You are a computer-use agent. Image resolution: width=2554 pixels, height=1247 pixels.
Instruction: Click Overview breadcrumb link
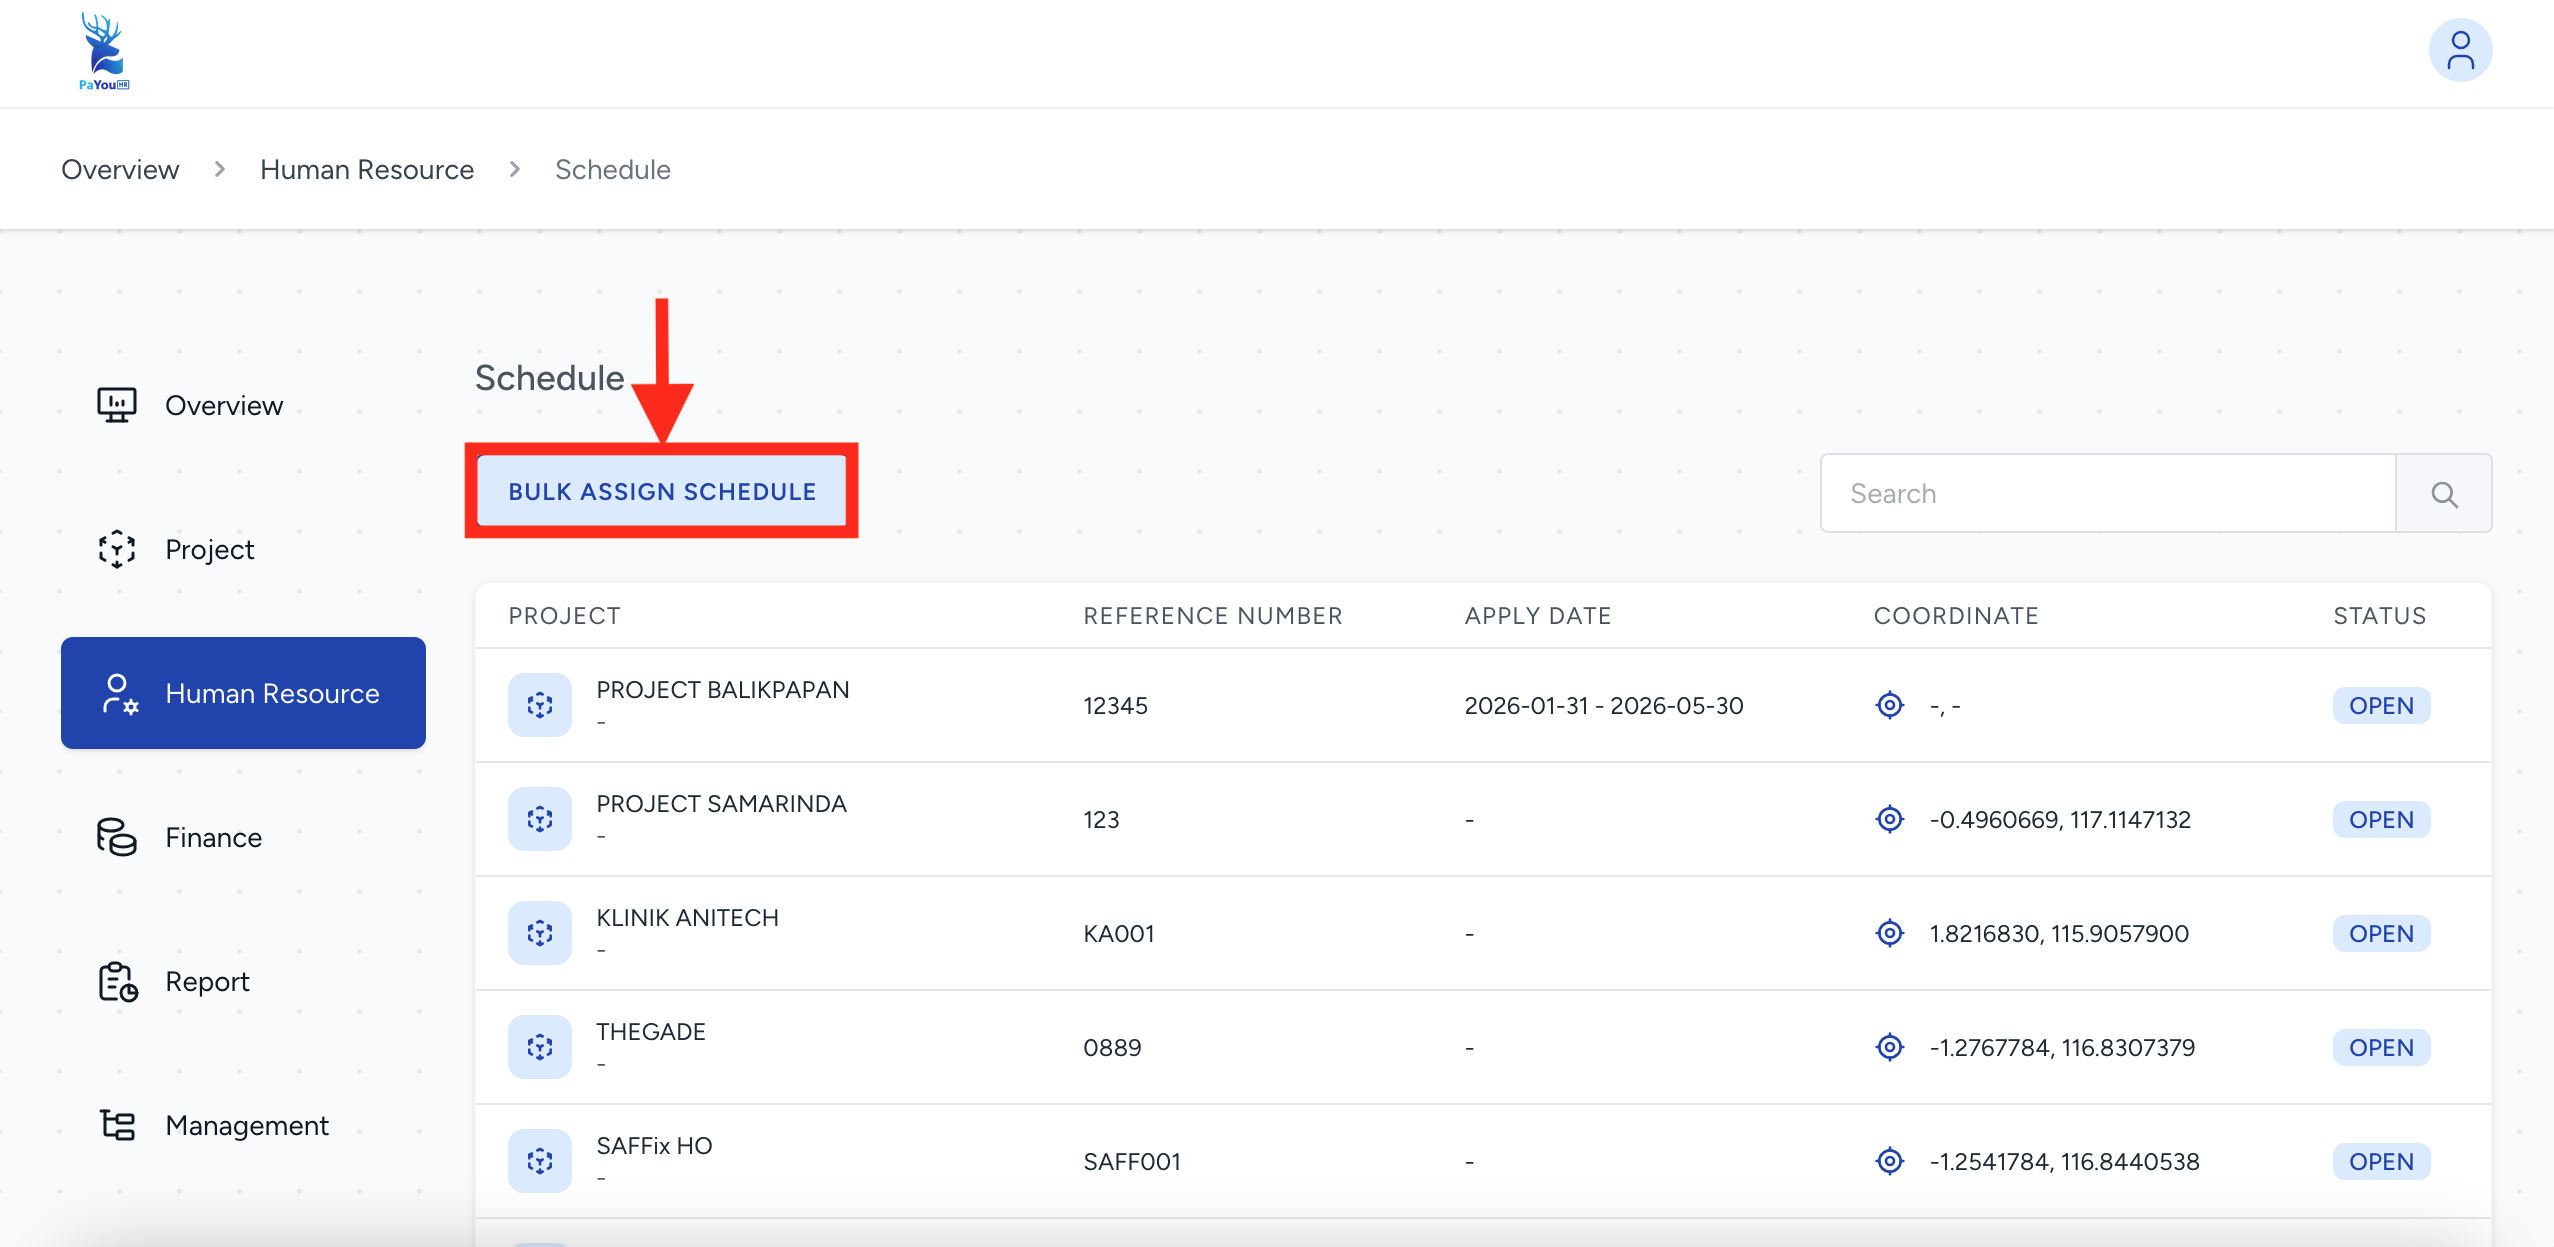click(120, 170)
